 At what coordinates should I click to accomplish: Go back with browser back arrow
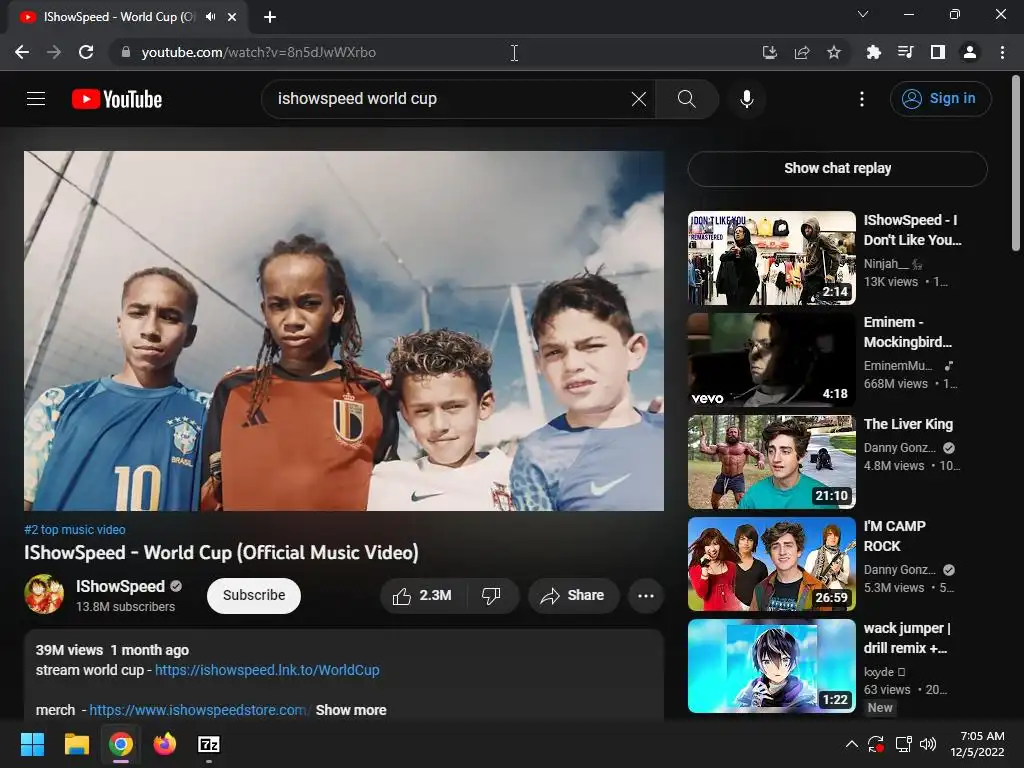(x=22, y=52)
